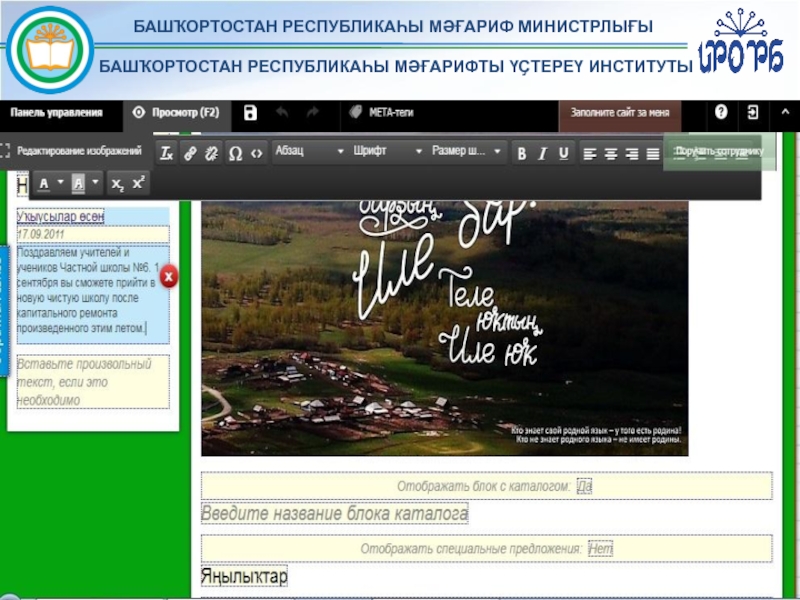Viewport: 800px width, 600px height.
Task: Toggle superscript formatting
Action: tap(139, 184)
